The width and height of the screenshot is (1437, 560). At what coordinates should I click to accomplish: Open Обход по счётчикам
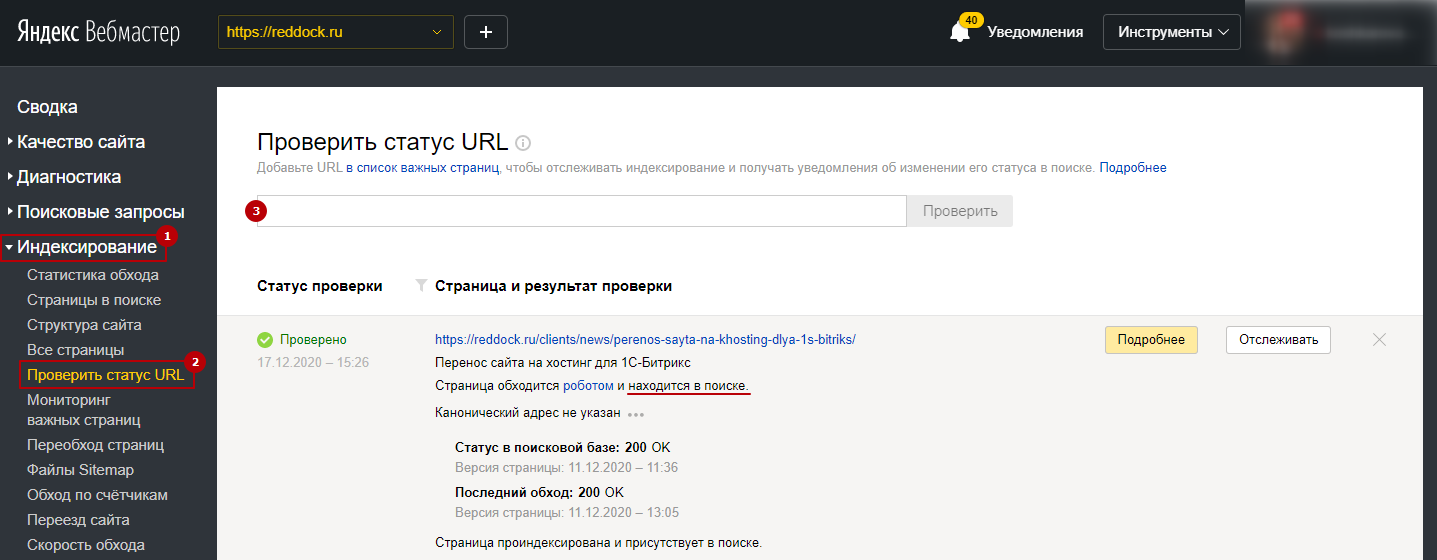click(x=97, y=495)
